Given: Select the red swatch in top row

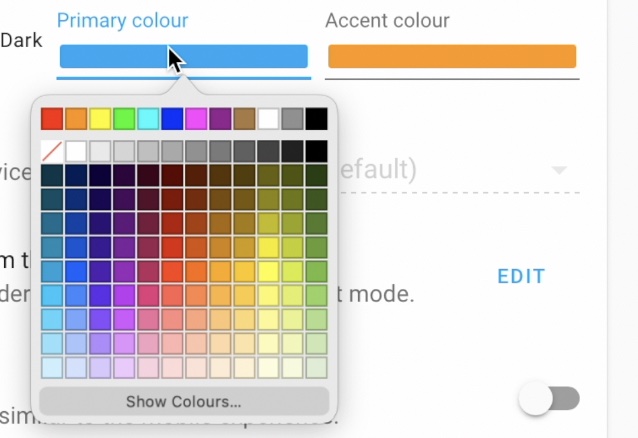Looking at the screenshot, I should [x=52, y=119].
